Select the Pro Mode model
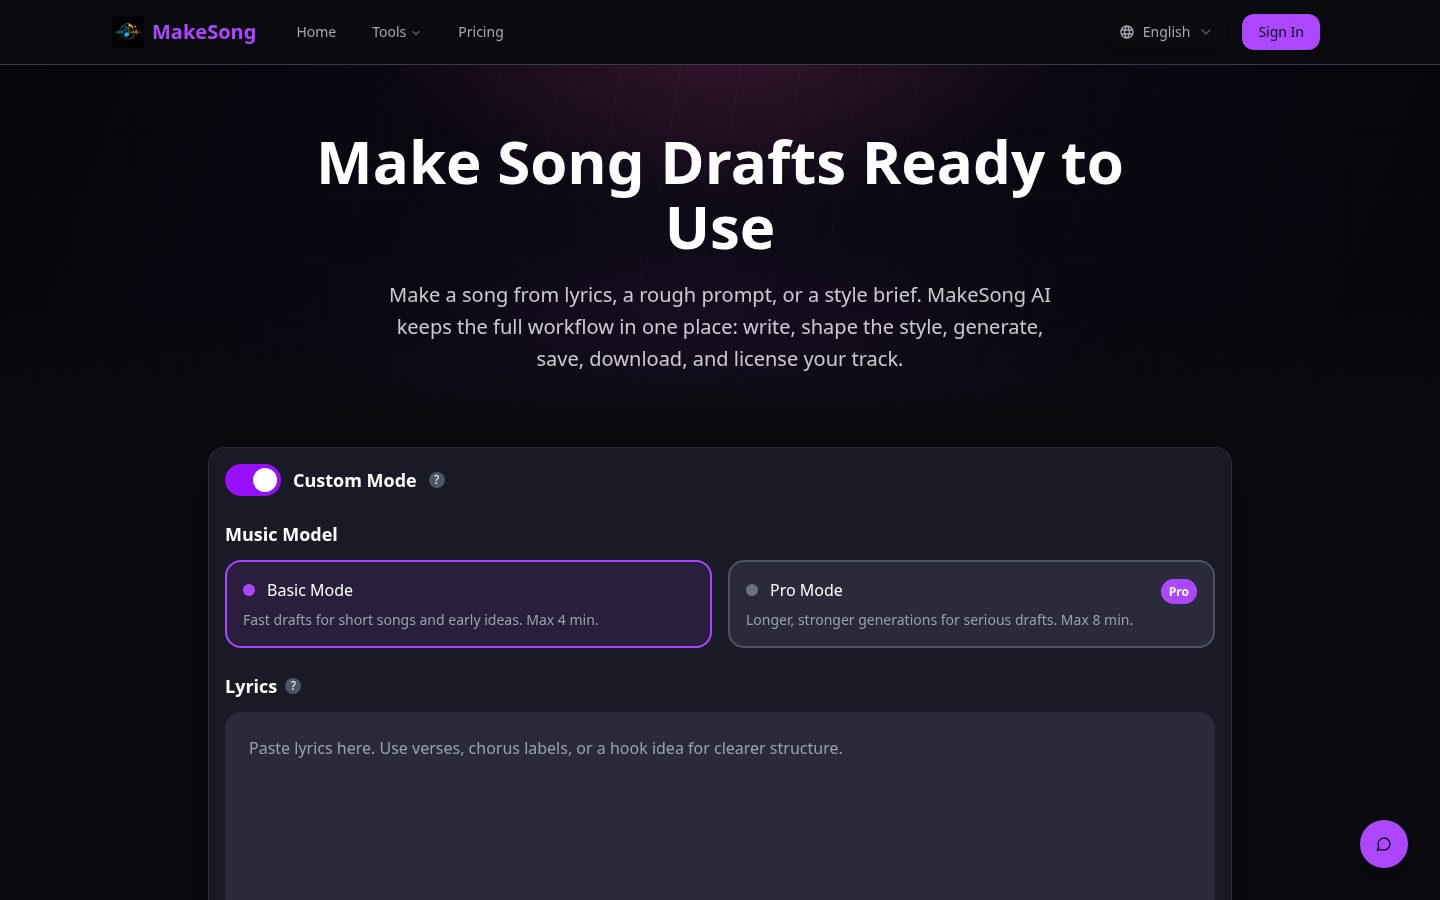The width and height of the screenshot is (1440, 900). point(971,604)
